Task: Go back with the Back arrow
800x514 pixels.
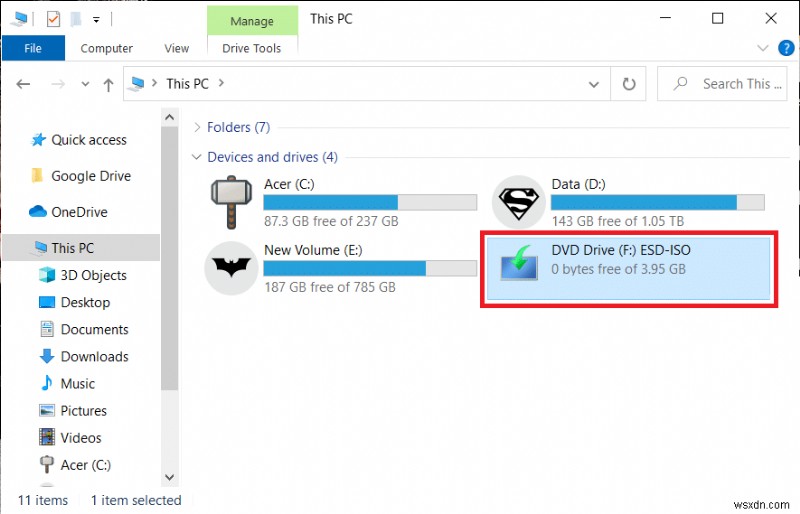Action: click(23, 84)
